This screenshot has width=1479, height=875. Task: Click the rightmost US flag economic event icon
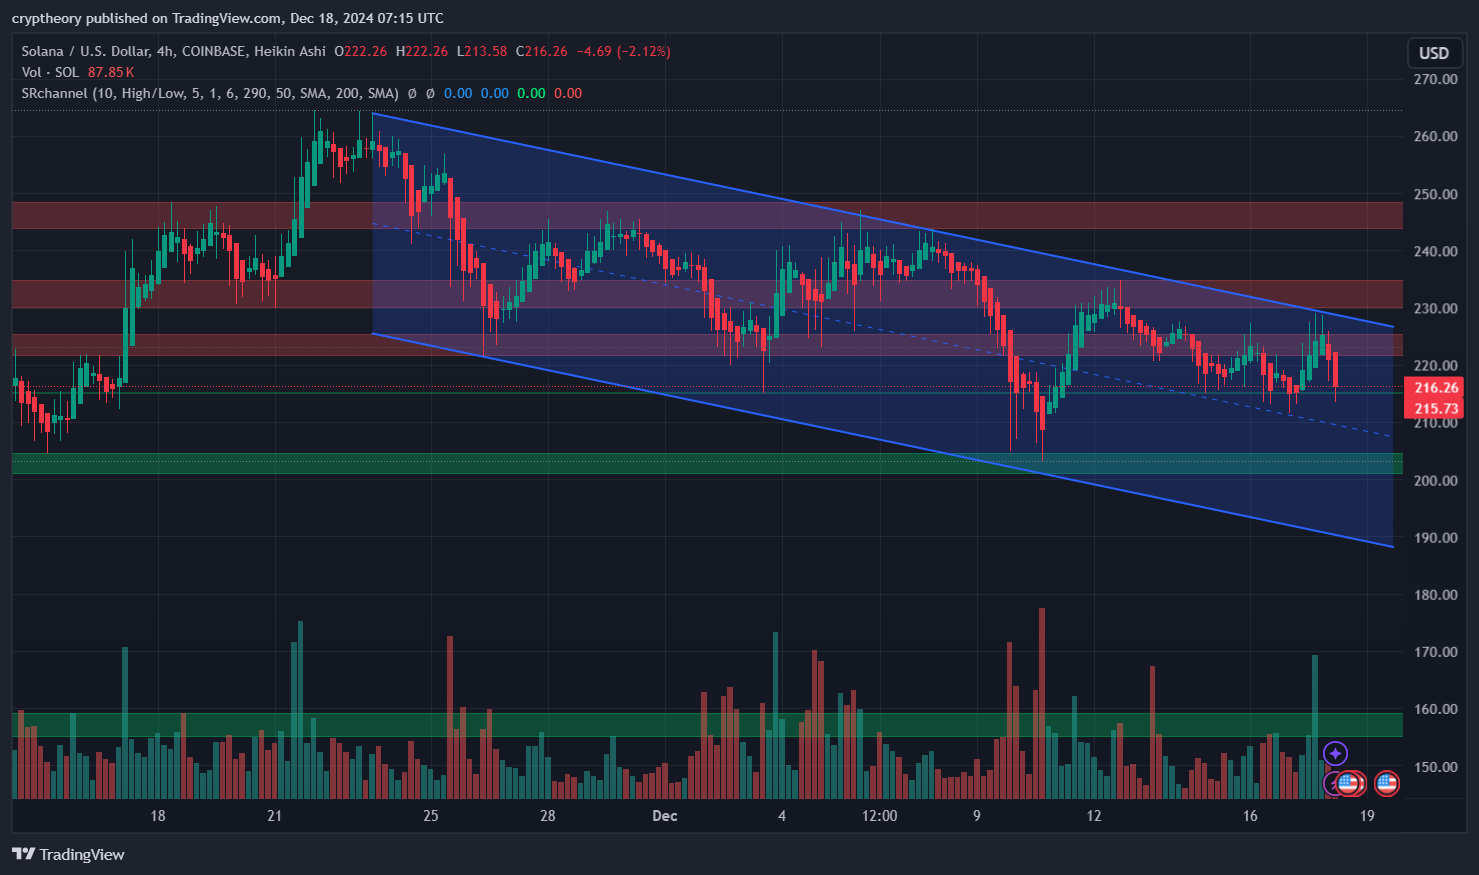point(1386,783)
